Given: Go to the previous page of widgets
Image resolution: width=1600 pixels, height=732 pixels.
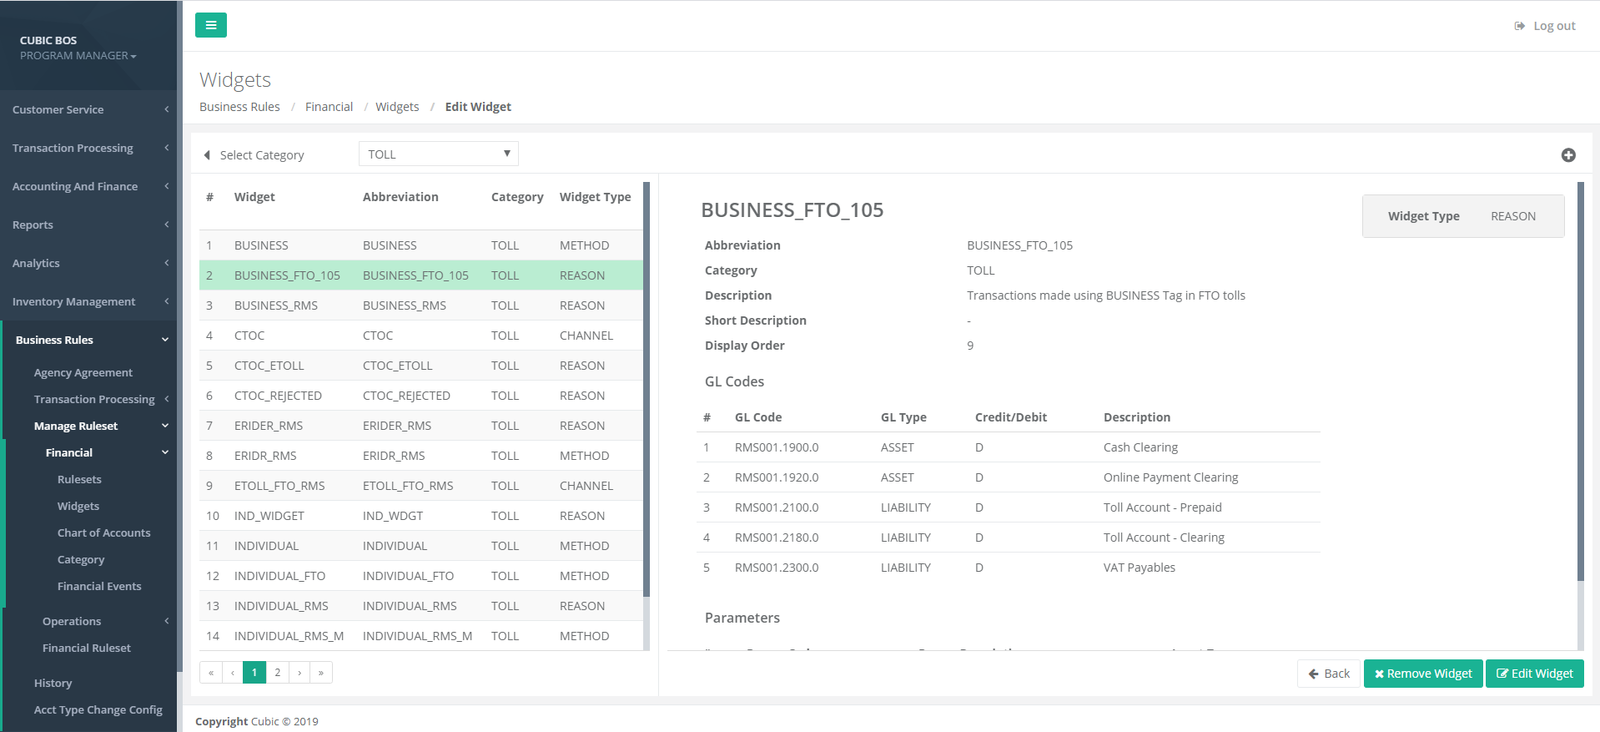Looking at the screenshot, I should [232, 673].
